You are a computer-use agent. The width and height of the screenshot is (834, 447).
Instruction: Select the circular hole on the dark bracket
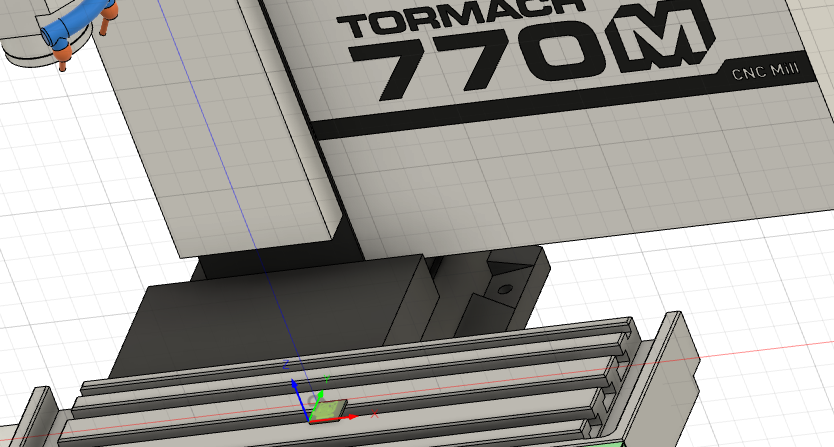(505, 290)
